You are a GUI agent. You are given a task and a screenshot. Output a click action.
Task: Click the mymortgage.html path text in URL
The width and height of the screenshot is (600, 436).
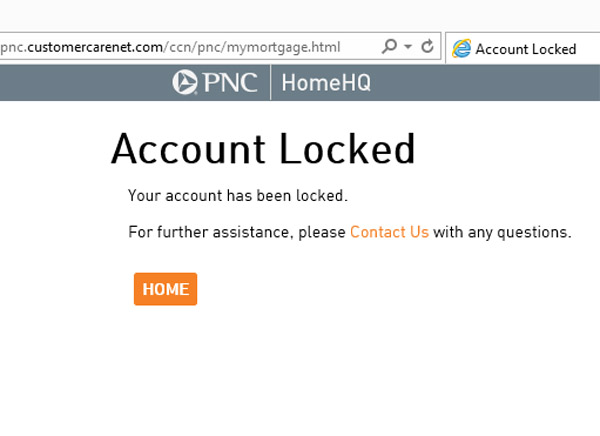tap(284, 47)
